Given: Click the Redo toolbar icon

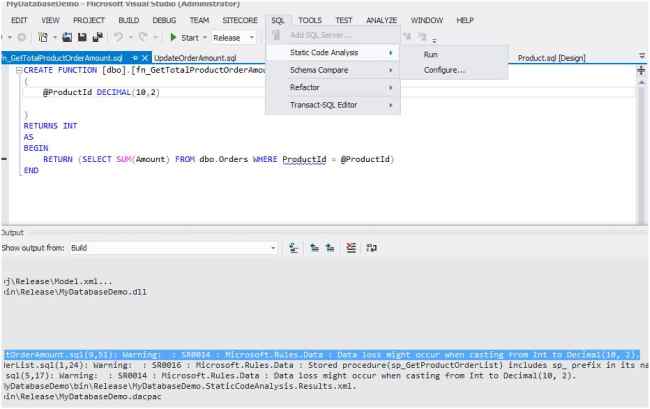Looking at the screenshot, I should point(143,37).
